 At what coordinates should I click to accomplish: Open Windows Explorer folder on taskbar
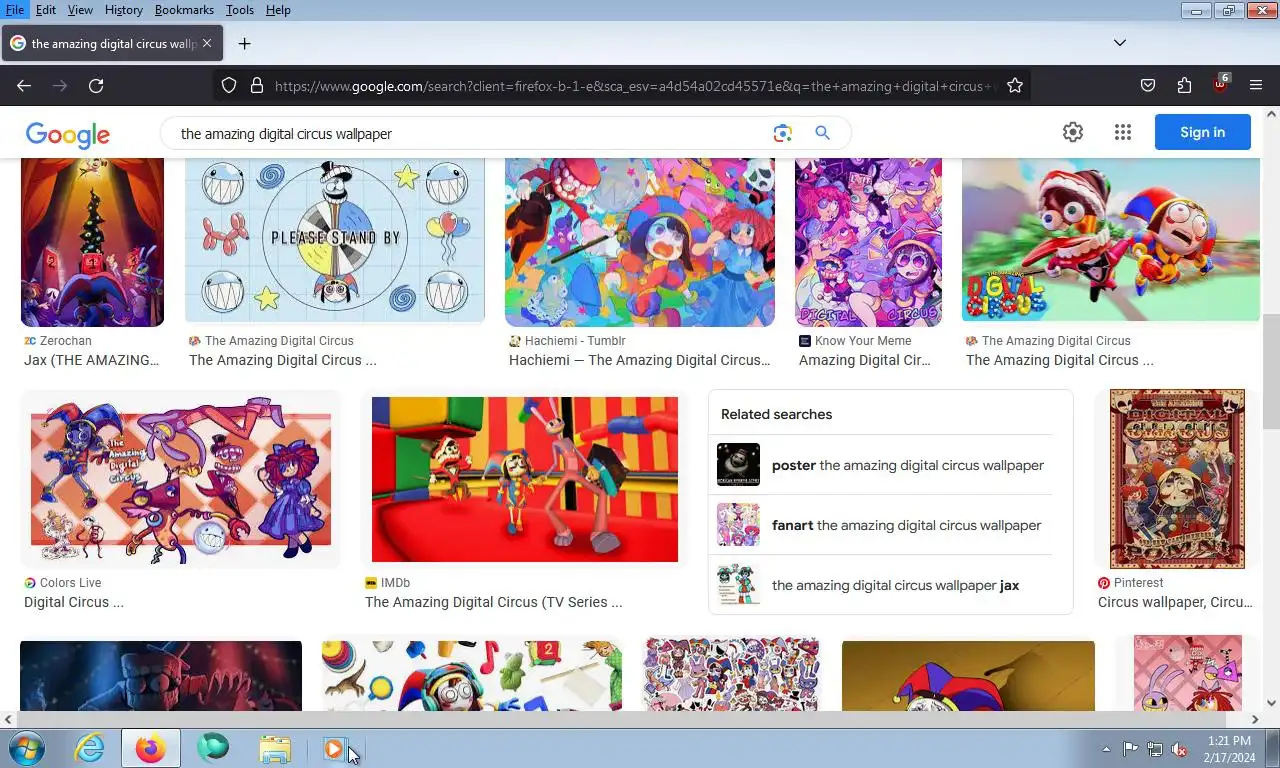point(275,748)
